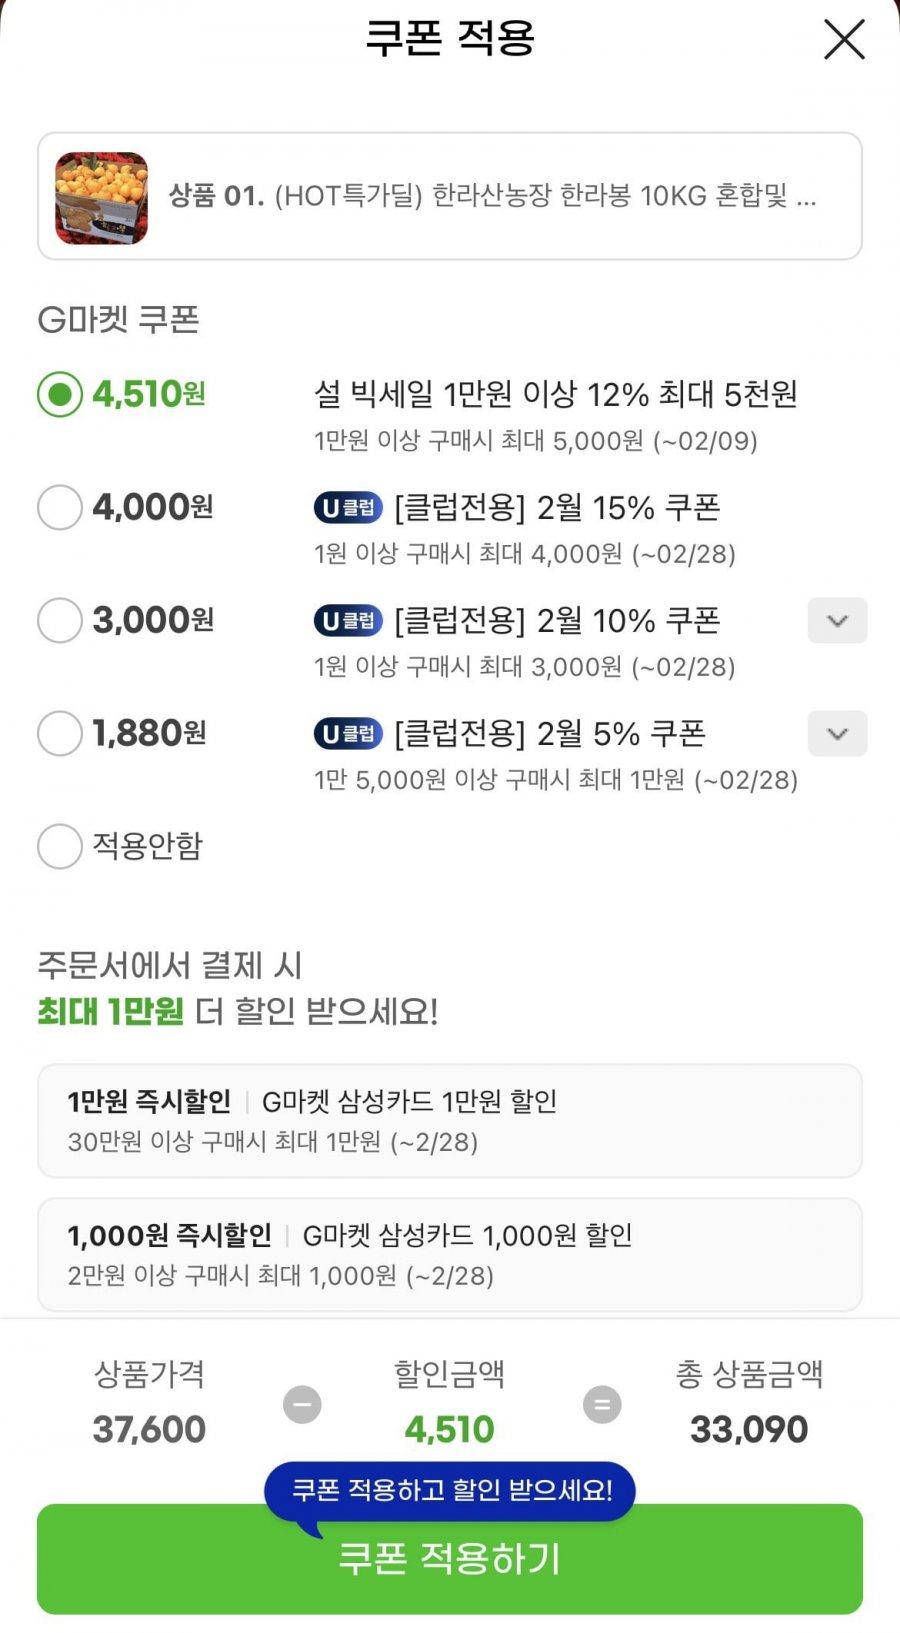Click U클럽 badge on 15% coupon
The width and height of the screenshot is (900, 1633).
348,508
